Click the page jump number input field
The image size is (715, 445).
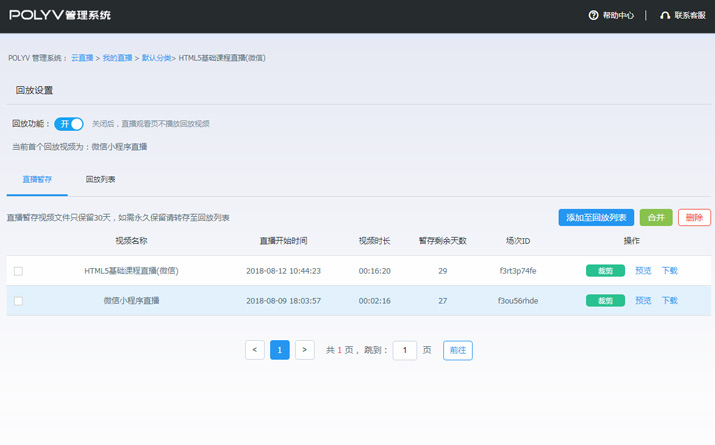coord(404,350)
